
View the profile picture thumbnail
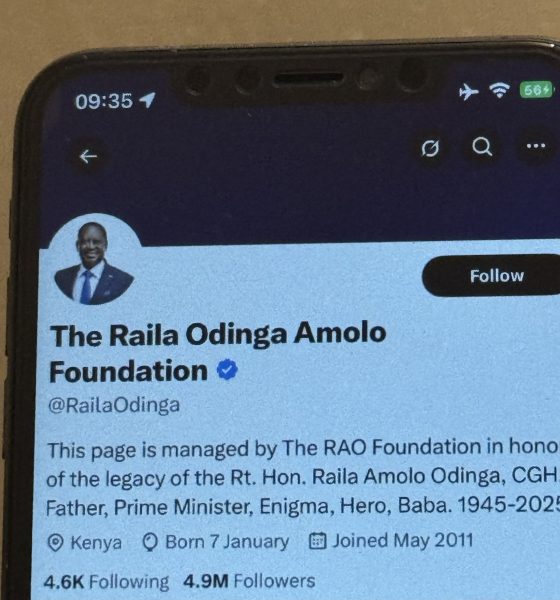coord(94,261)
